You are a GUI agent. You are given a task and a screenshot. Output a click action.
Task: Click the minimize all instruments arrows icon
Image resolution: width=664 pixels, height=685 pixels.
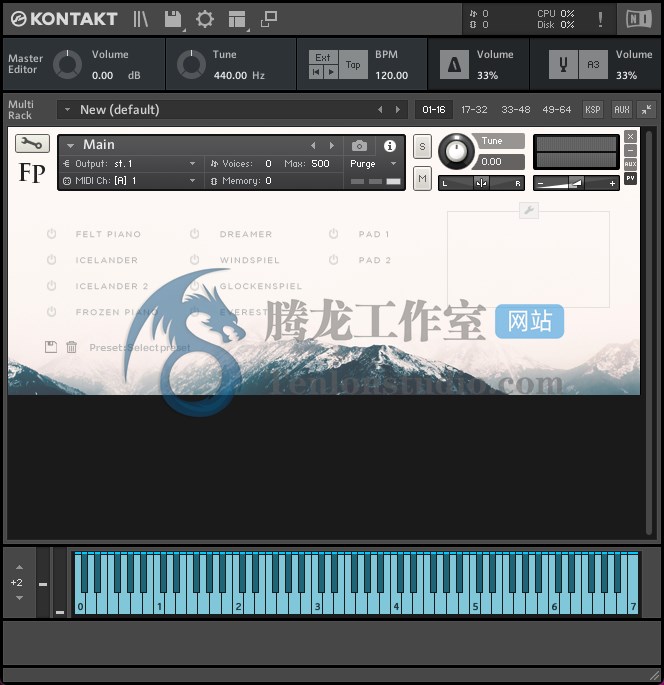coord(647,110)
